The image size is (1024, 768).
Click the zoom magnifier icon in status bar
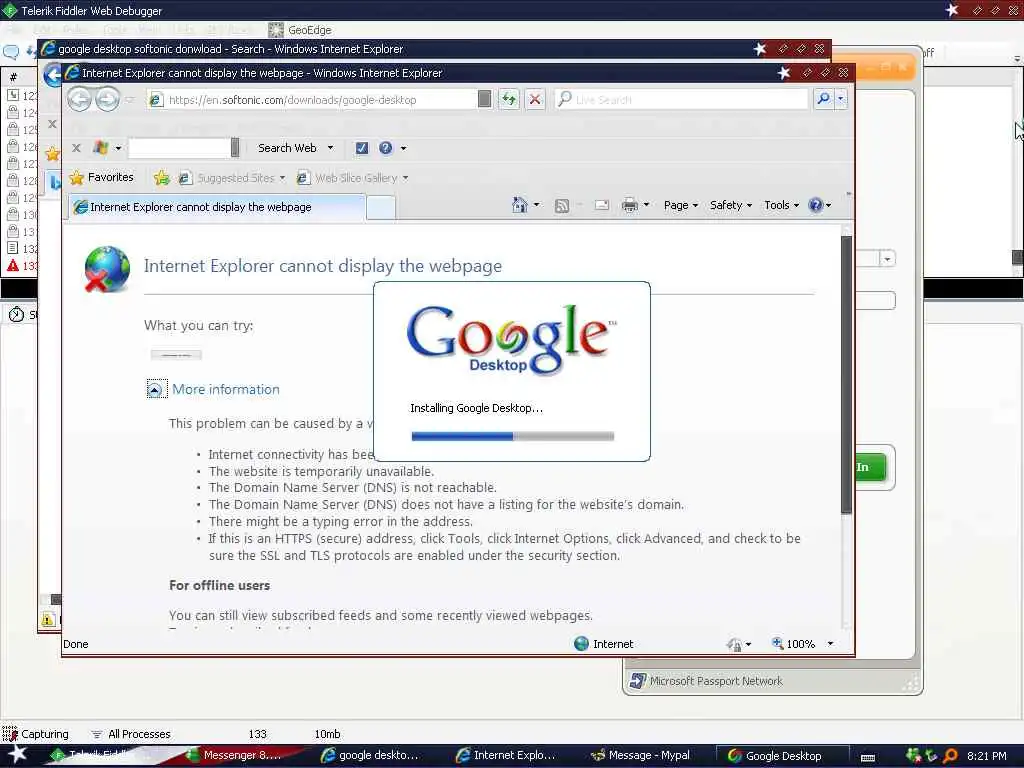(777, 643)
